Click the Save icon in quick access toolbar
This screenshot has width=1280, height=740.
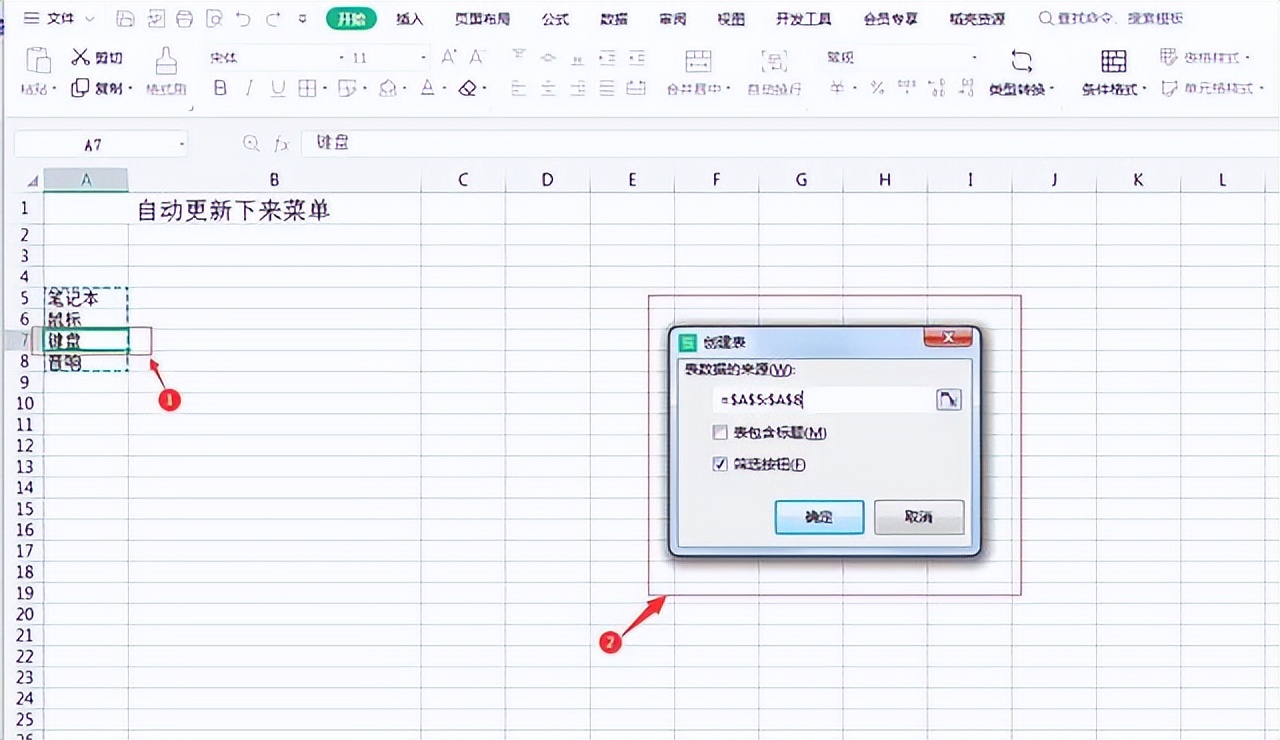125,18
